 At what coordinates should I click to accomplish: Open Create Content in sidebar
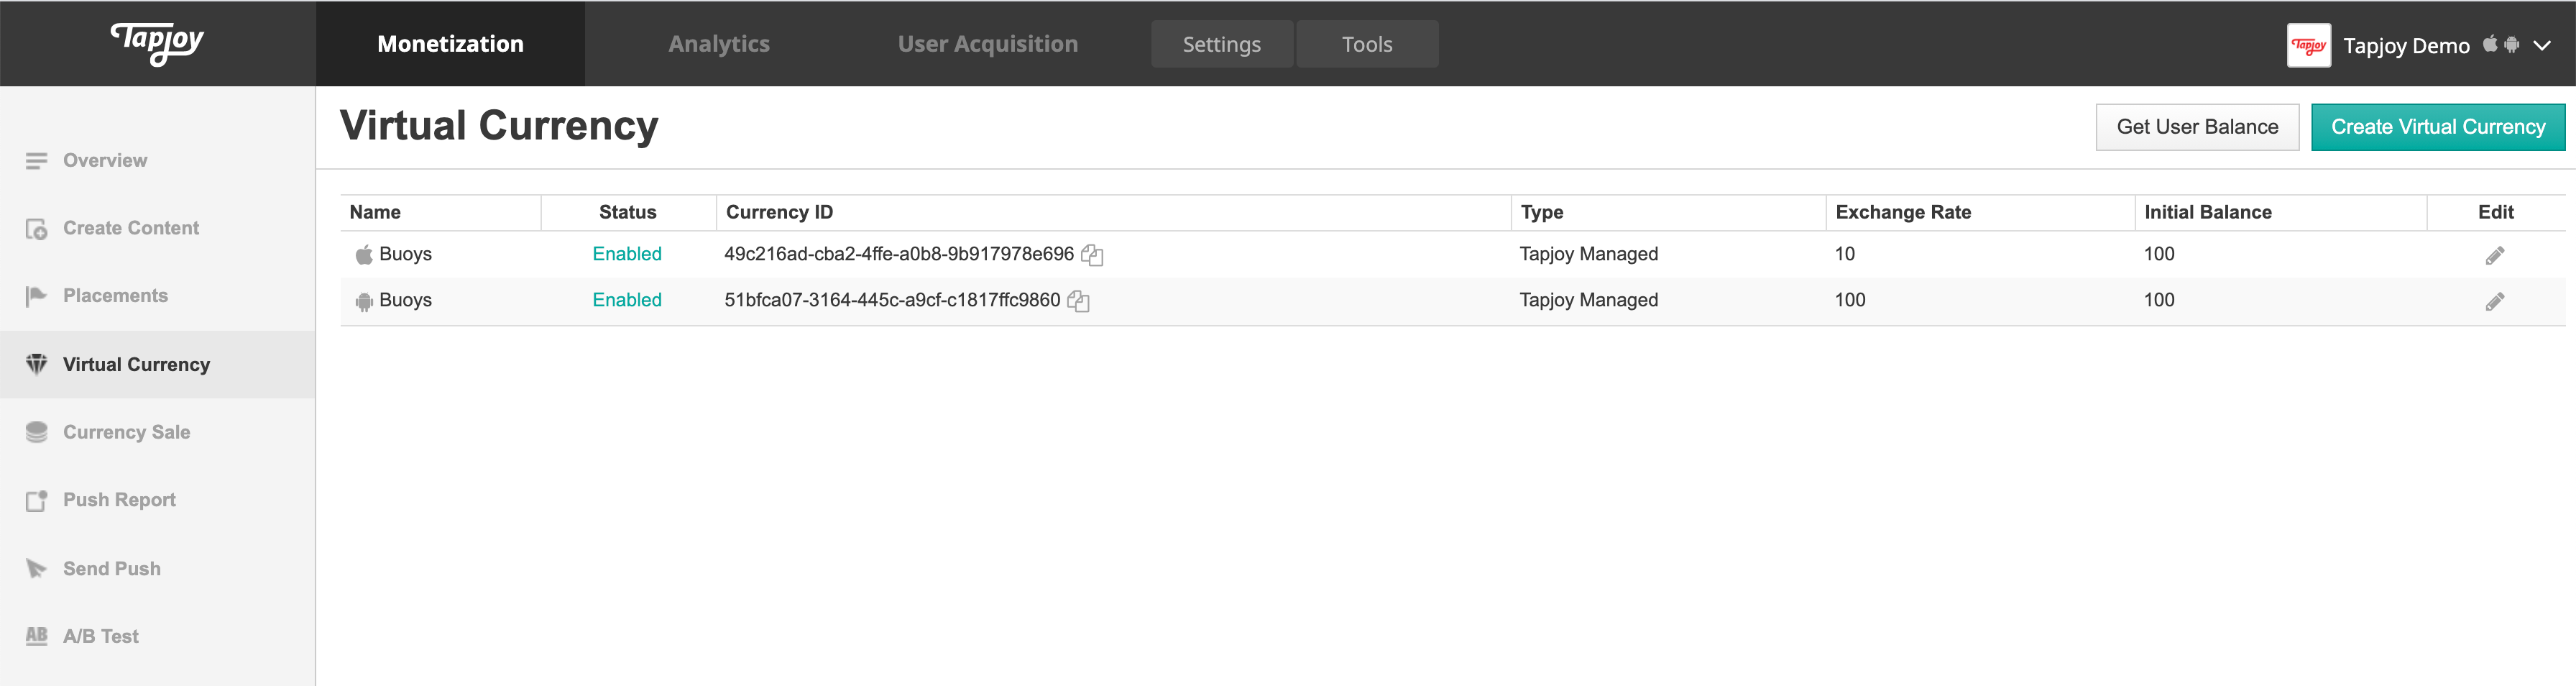pos(131,228)
